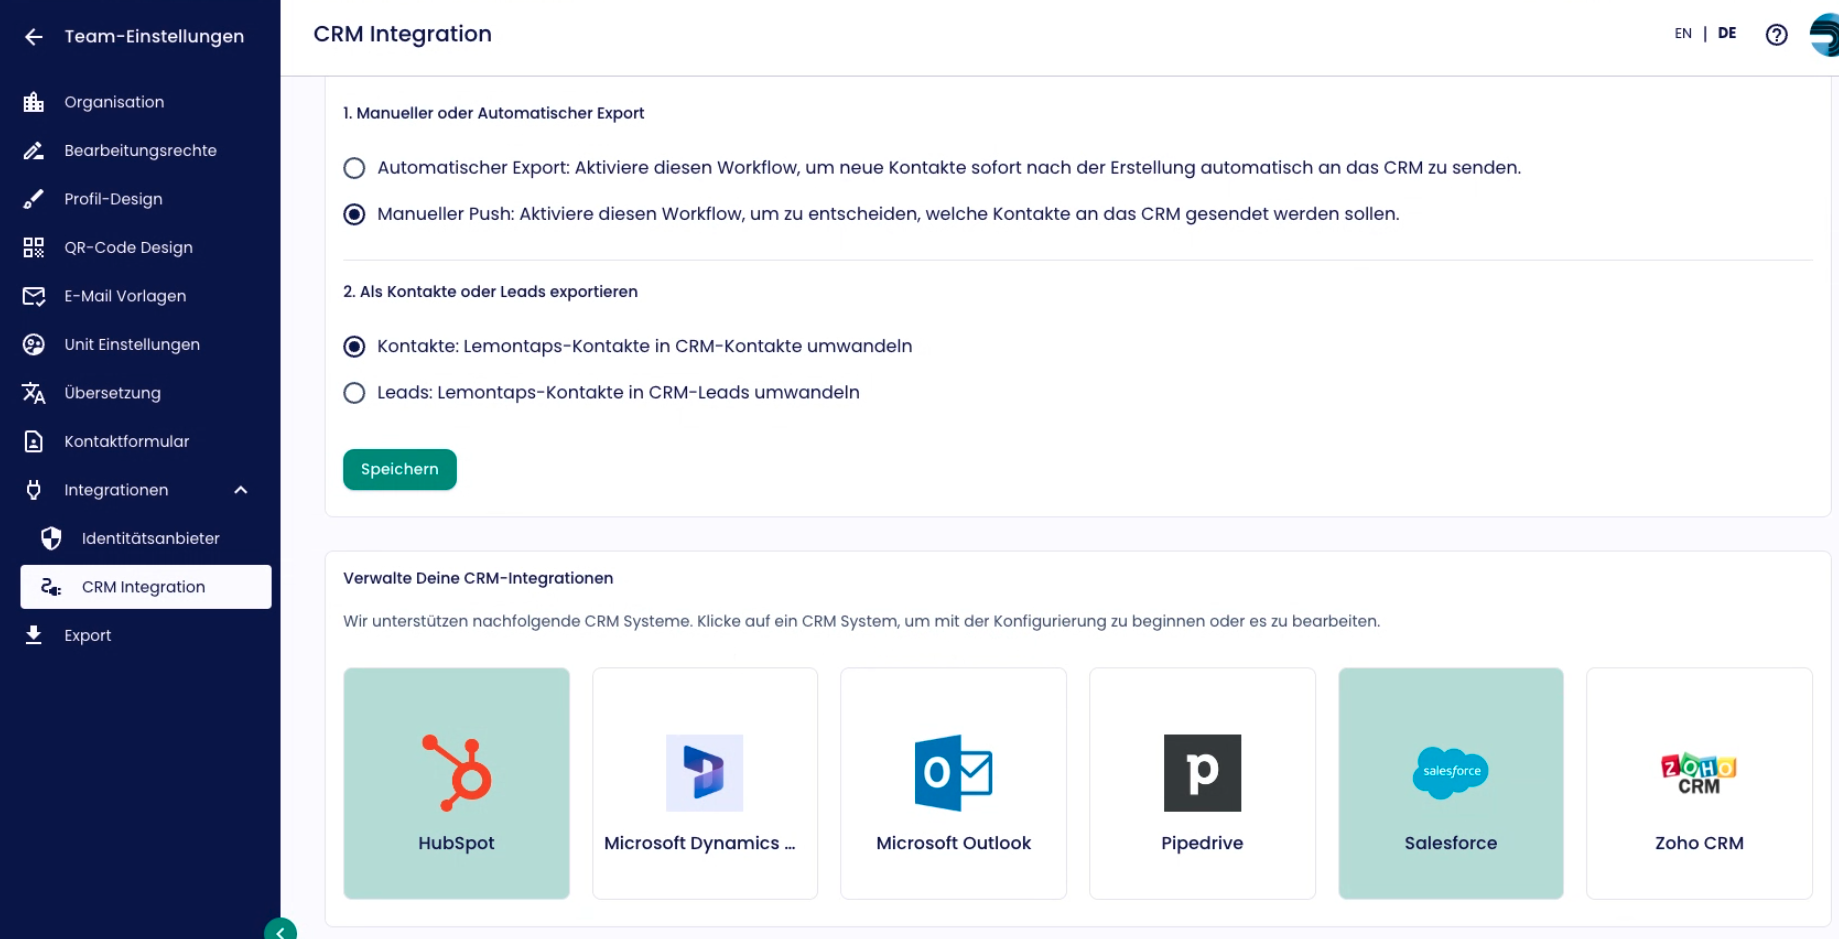Click the HubSpot logo
This screenshot has width=1839, height=939.
point(457,772)
